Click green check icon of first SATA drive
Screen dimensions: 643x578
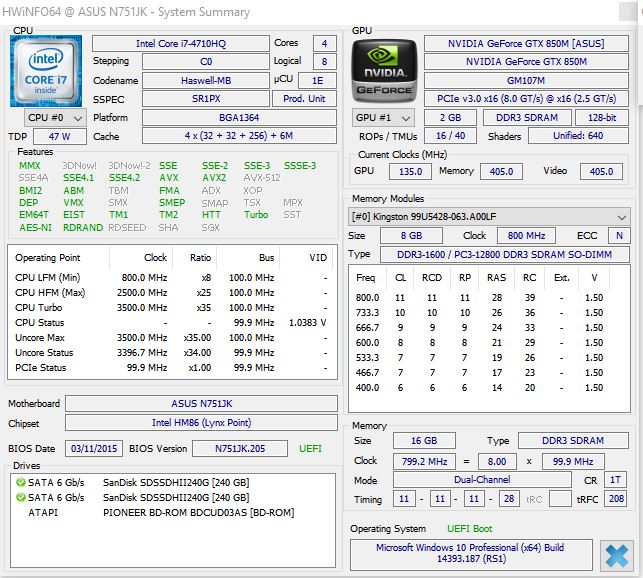point(20,482)
